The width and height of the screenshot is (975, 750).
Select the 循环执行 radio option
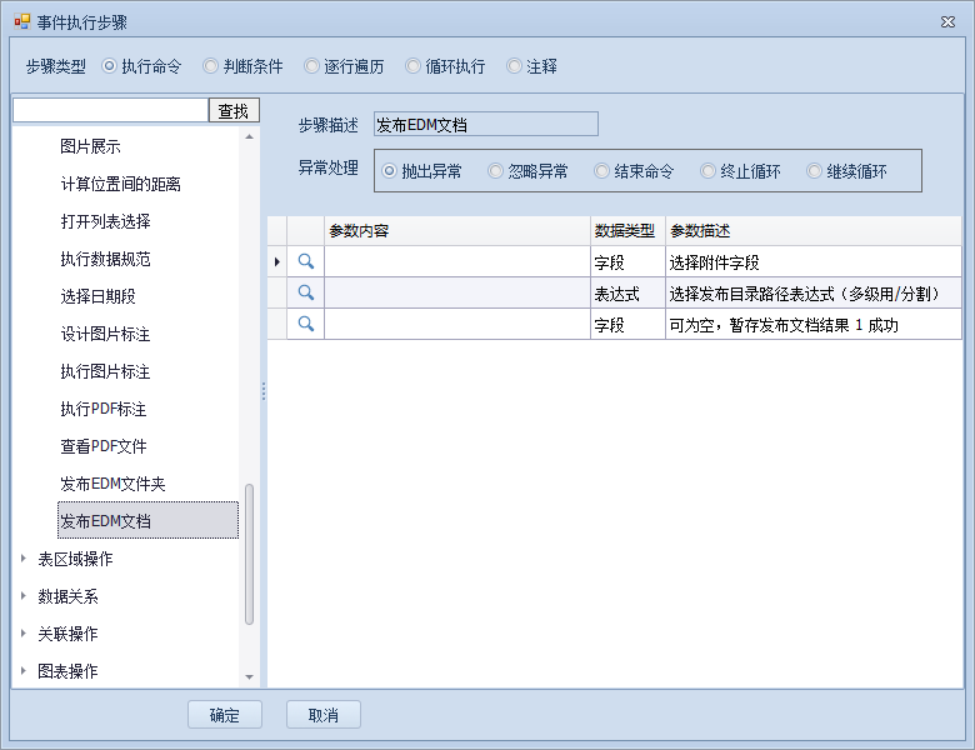tap(413, 67)
